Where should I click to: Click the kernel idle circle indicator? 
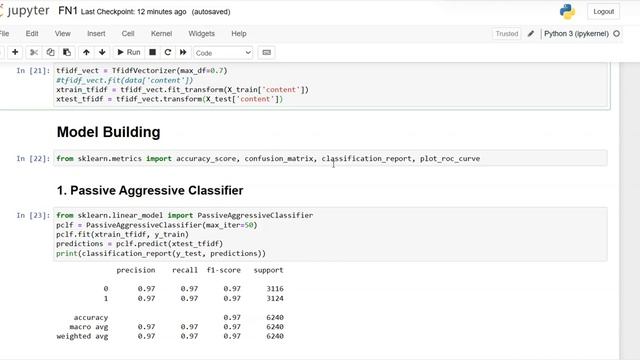pyautogui.click(x=616, y=33)
